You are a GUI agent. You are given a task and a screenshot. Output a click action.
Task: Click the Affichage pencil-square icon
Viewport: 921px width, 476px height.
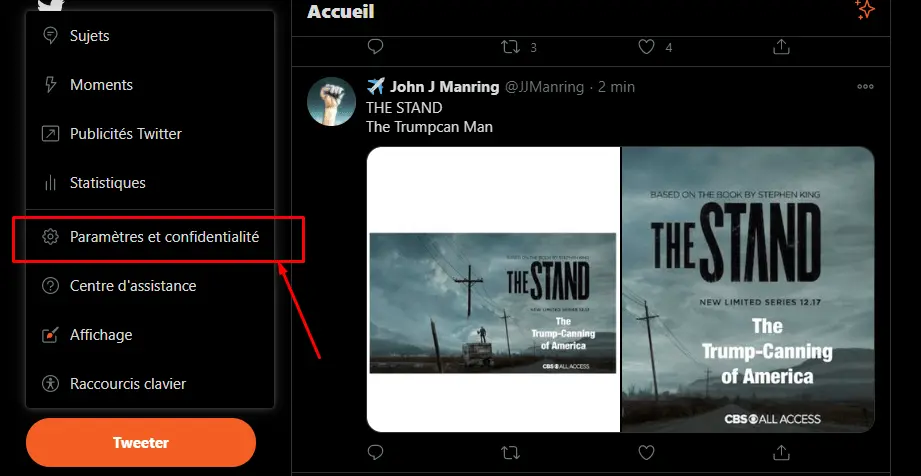(x=51, y=335)
